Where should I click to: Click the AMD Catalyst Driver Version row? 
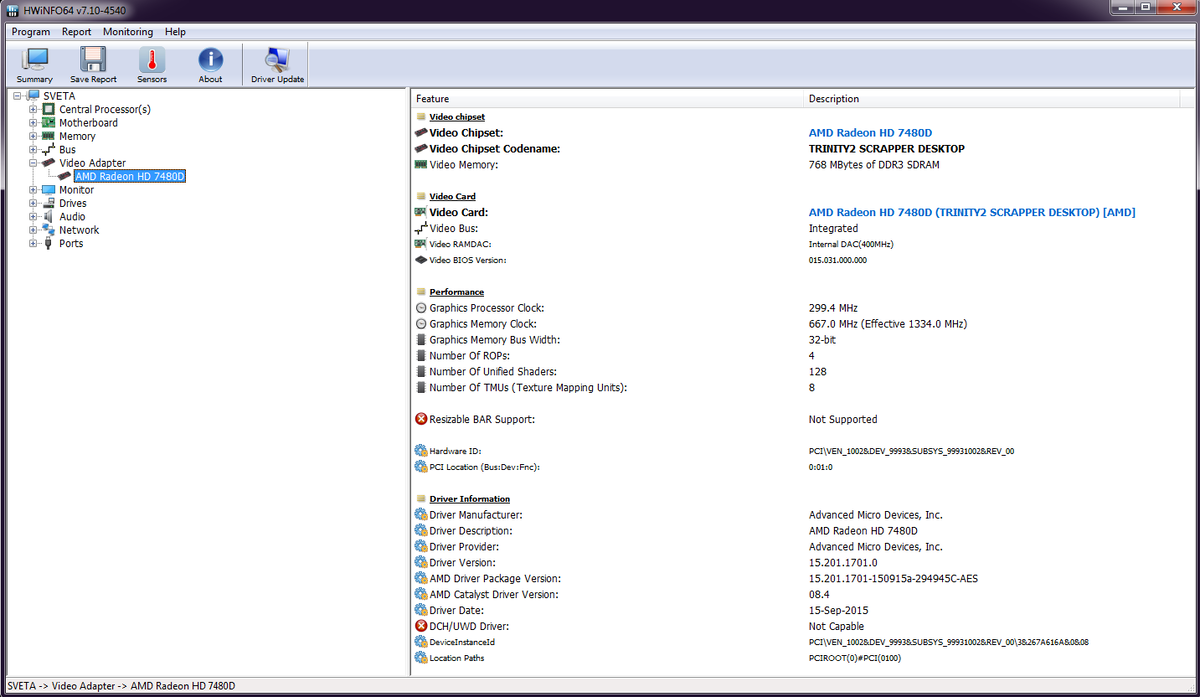tap(796, 594)
